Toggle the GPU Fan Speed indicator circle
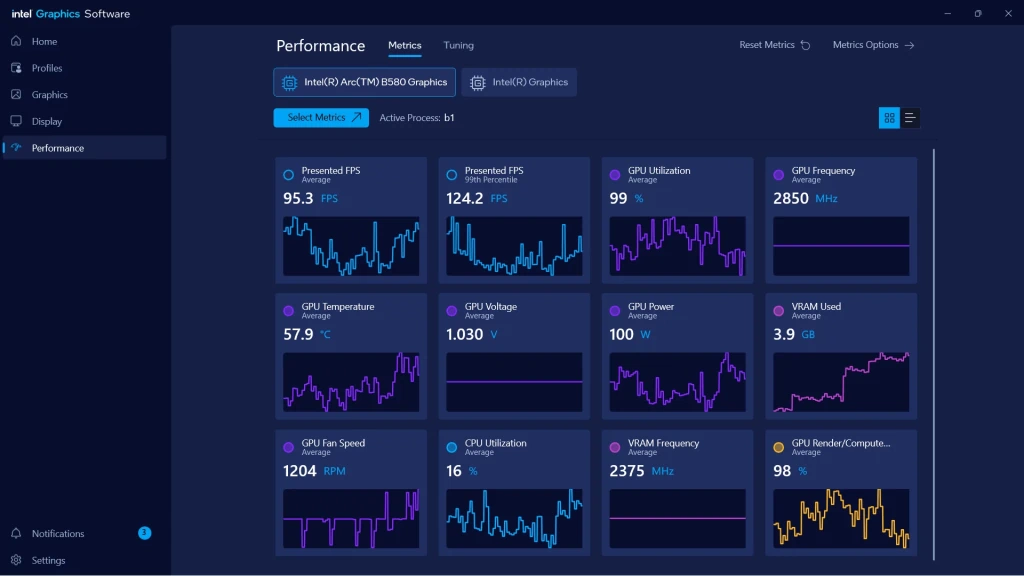Screen dimensions: 1024x576 pyautogui.click(x=289, y=447)
